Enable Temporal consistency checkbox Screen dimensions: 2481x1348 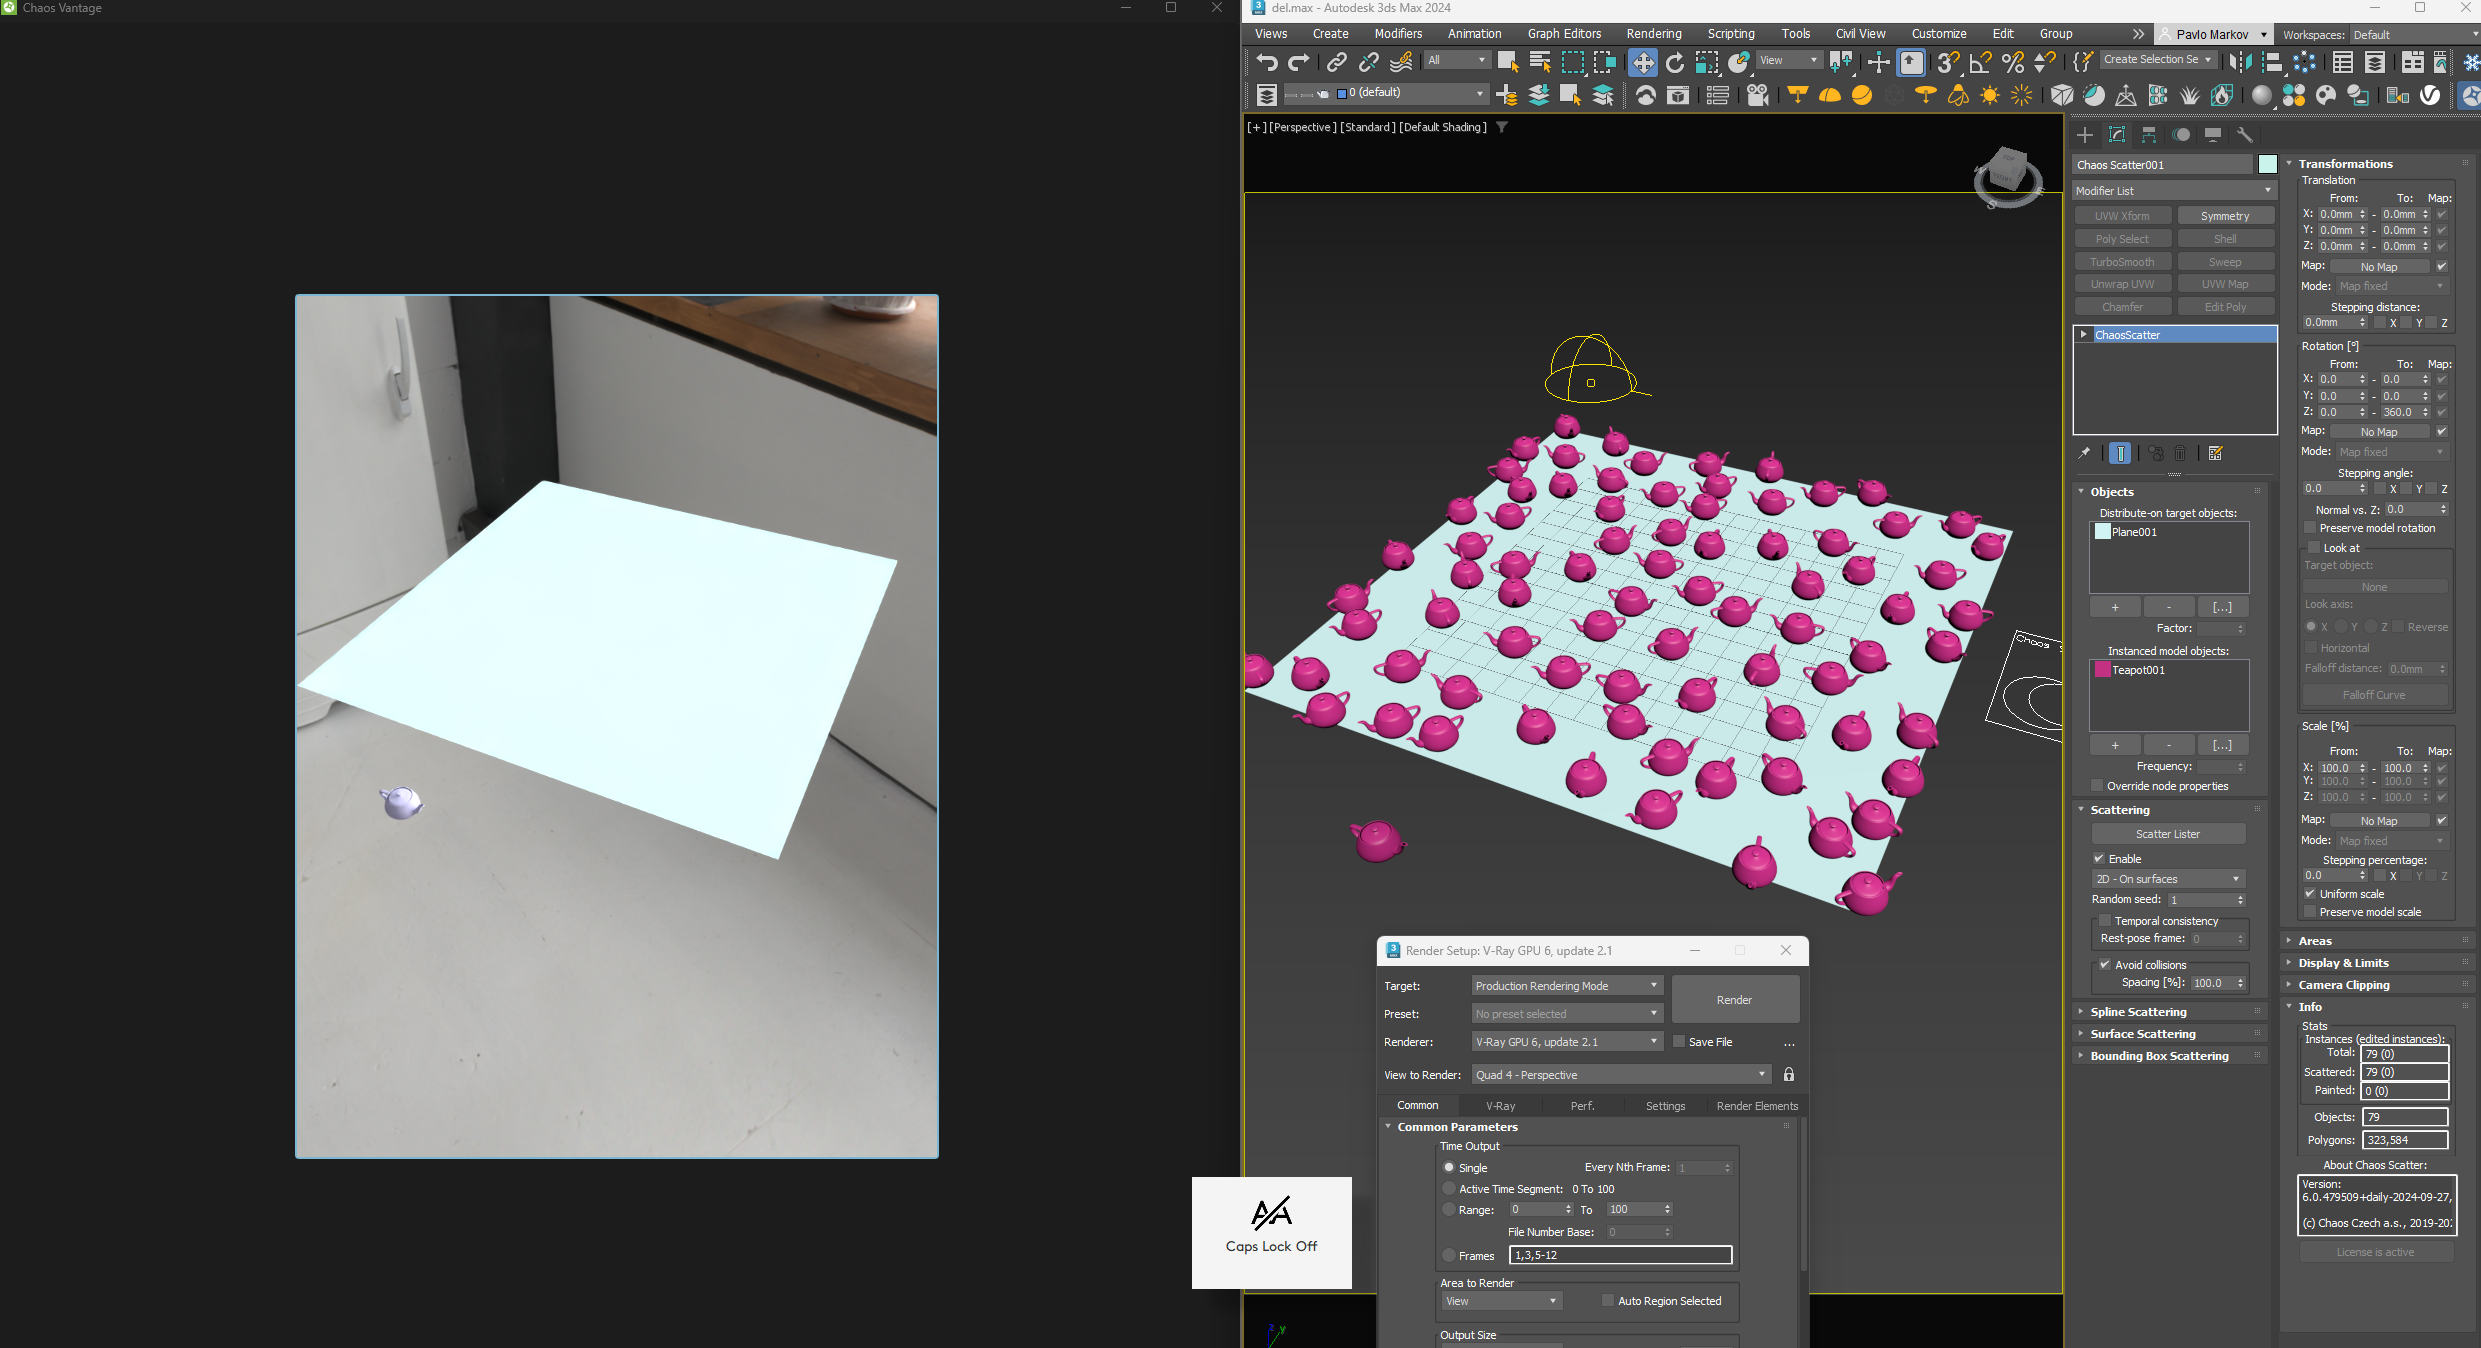[x=2105, y=921]
